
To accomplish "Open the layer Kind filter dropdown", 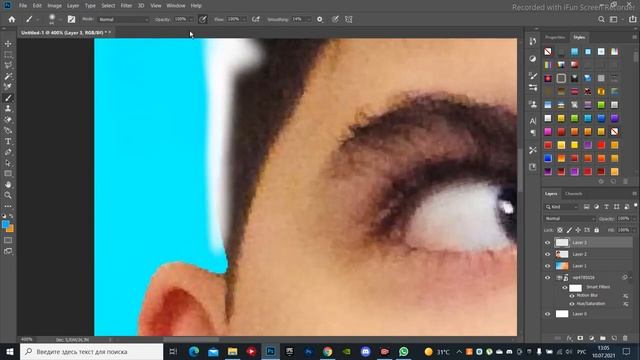I will pyautogui.click(x=562, y=207).
